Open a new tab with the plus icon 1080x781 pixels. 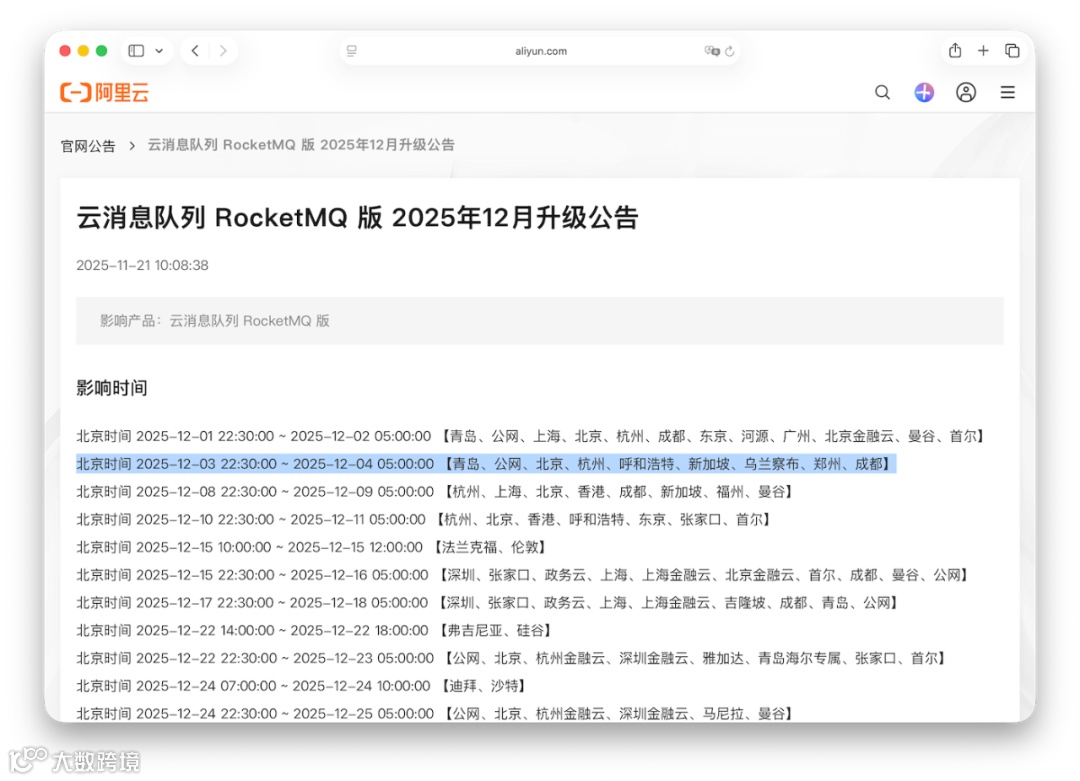click(x=984, y=51)
